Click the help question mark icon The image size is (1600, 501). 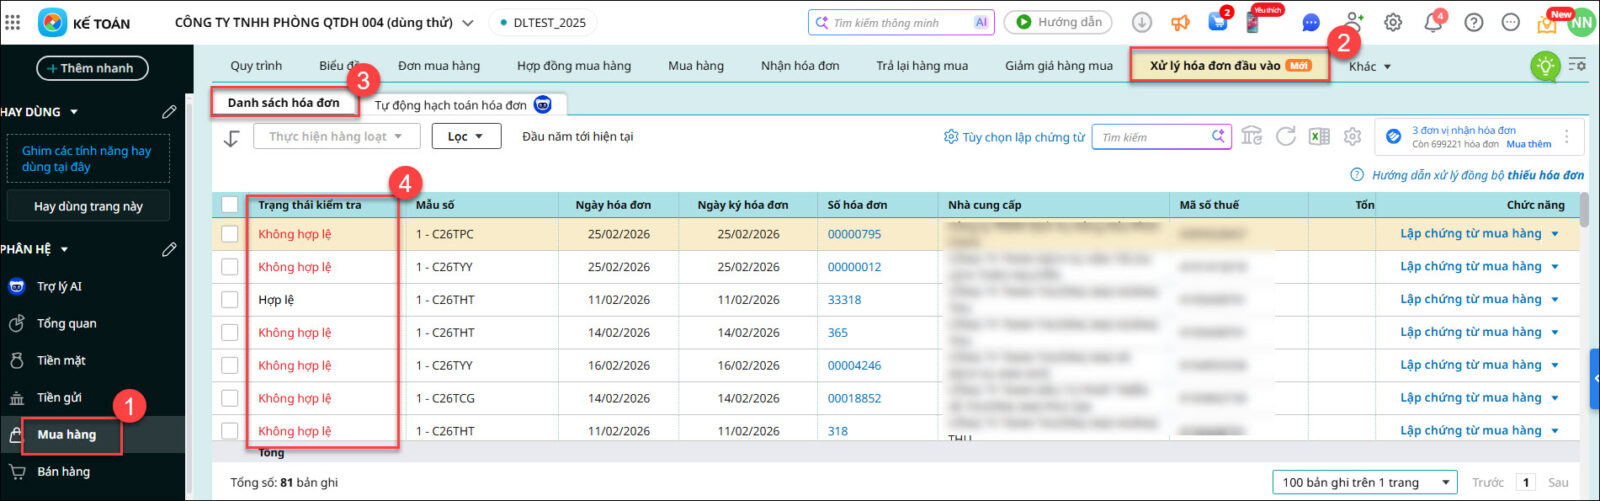1473,23
